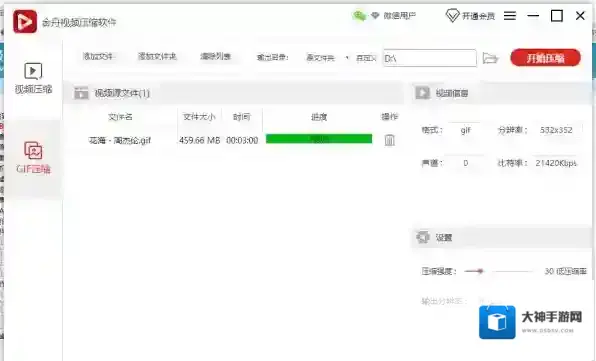The width and height of the screenshot is (596, 361).
Task: Open the 视频压缩 (video compression) sidebar section
Action: click(x=33, y=78)
